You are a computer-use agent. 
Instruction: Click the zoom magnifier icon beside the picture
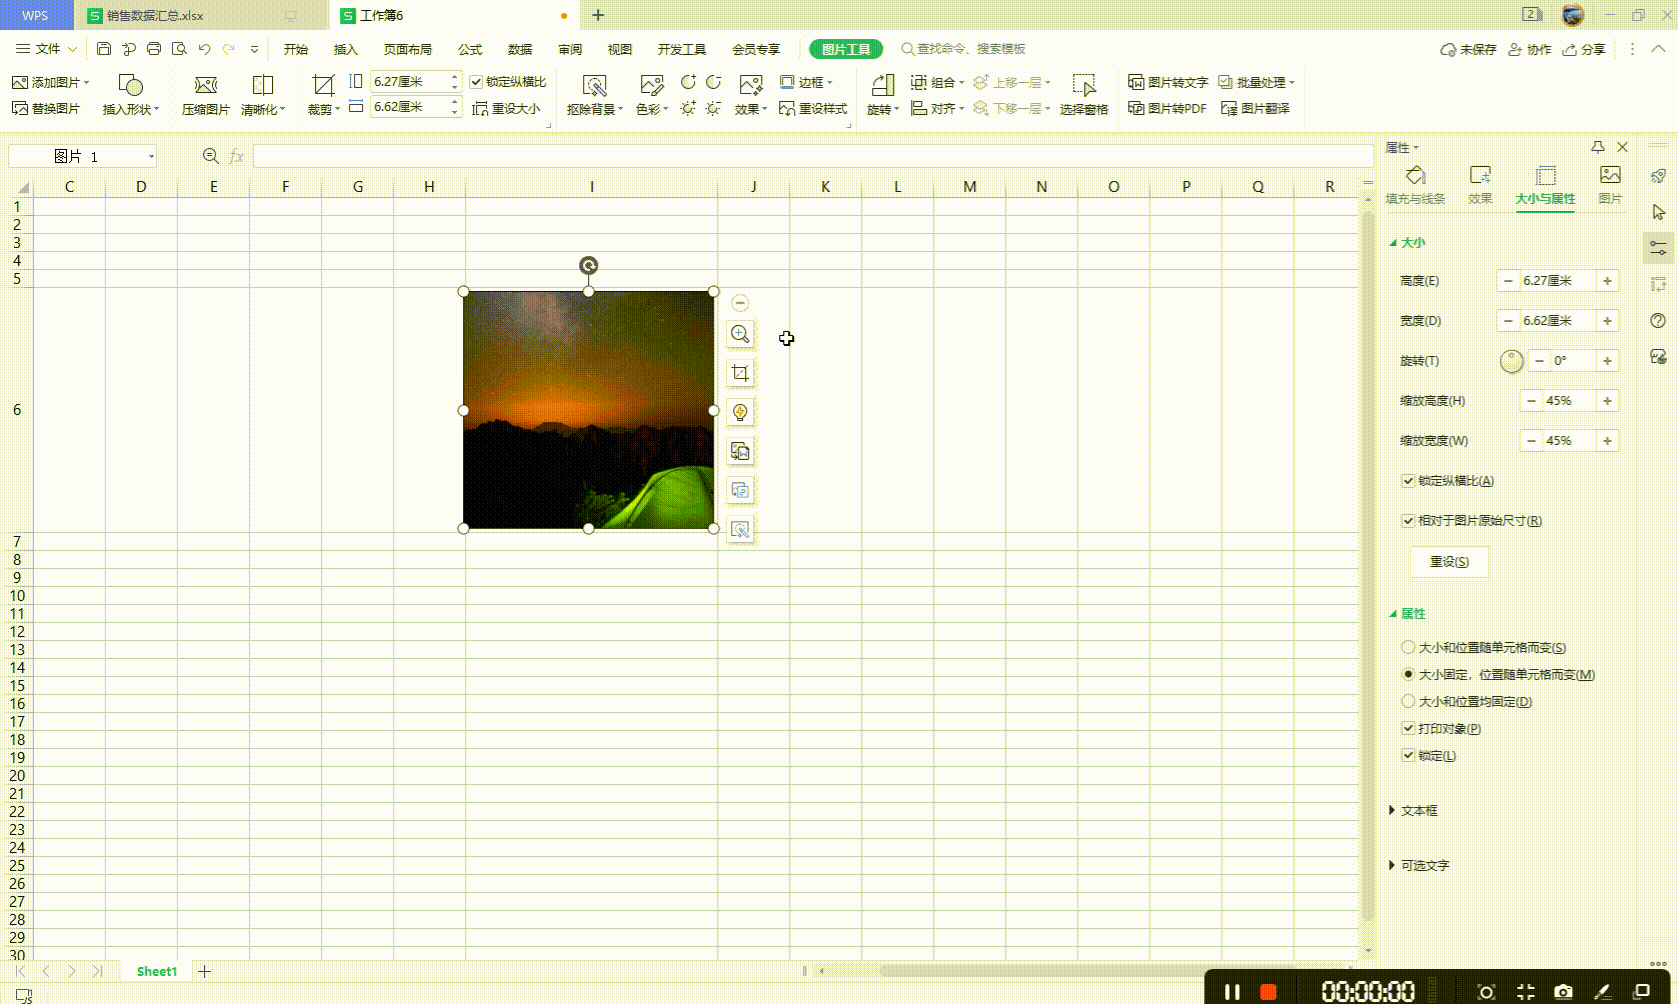tap(740, 334)
